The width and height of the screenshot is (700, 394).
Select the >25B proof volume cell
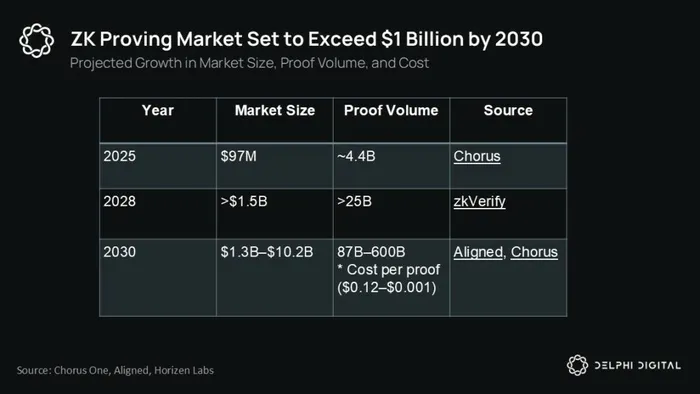pos(391,213)
